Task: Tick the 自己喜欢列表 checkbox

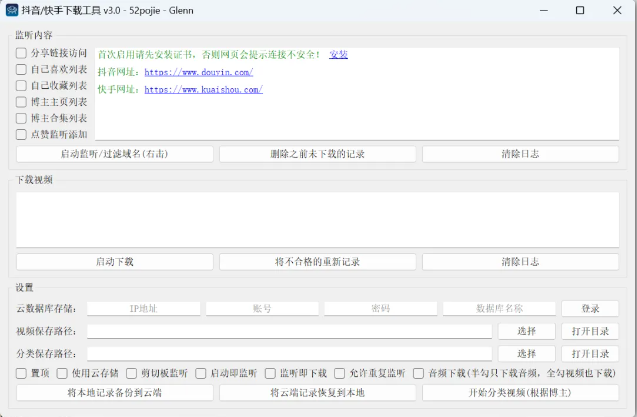Action: coord(21,70)
